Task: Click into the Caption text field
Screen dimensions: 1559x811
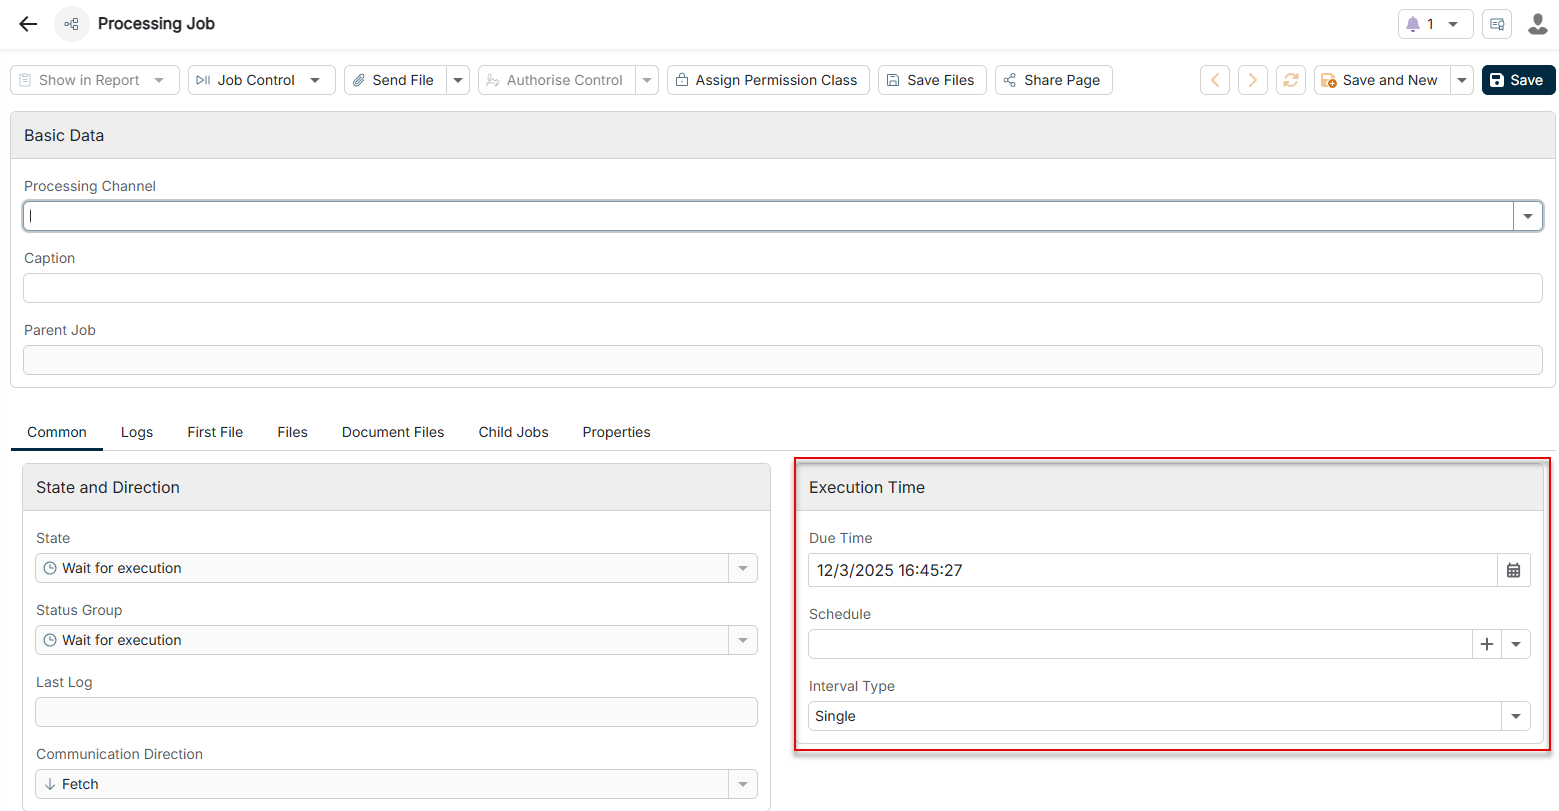Action: 783,288
